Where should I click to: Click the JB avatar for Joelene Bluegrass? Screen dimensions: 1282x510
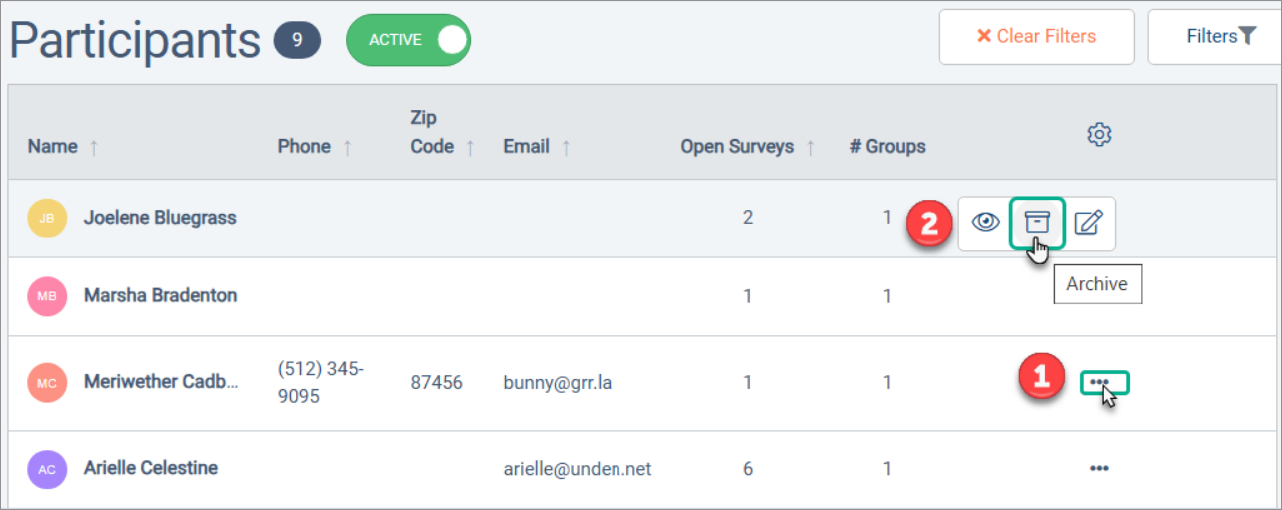[47, 218]
